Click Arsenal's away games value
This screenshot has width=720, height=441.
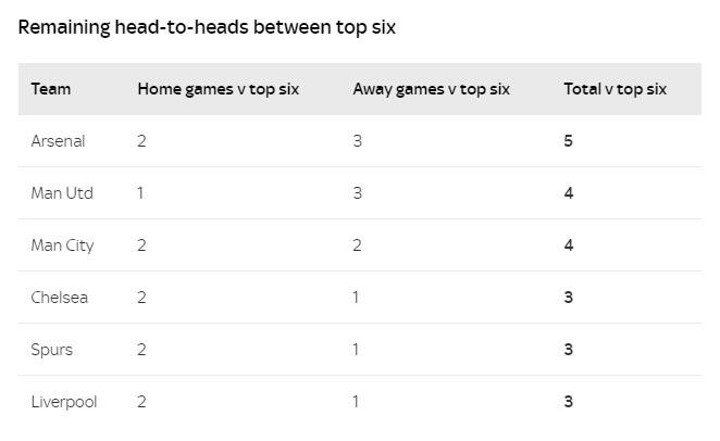click(x=357, y=141)
